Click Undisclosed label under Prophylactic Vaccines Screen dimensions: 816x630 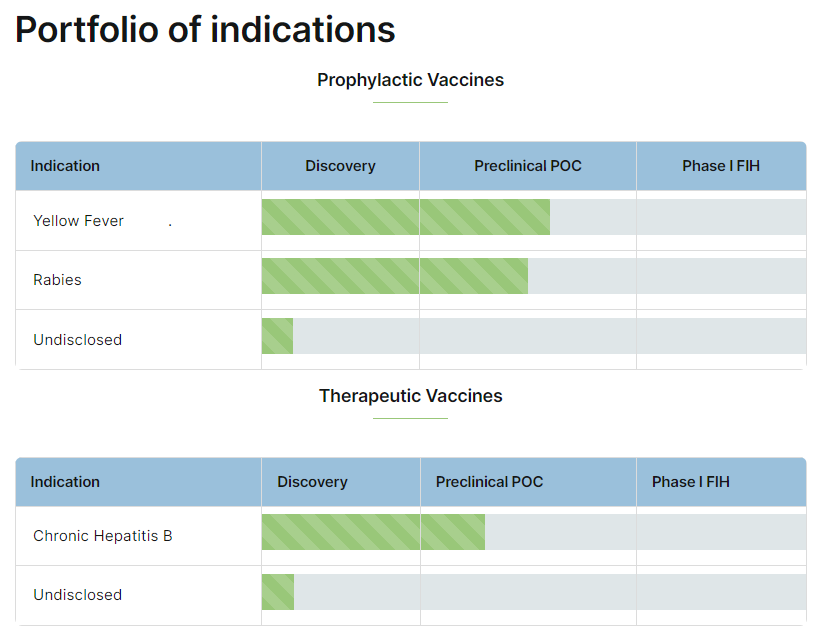coord(77,340)
